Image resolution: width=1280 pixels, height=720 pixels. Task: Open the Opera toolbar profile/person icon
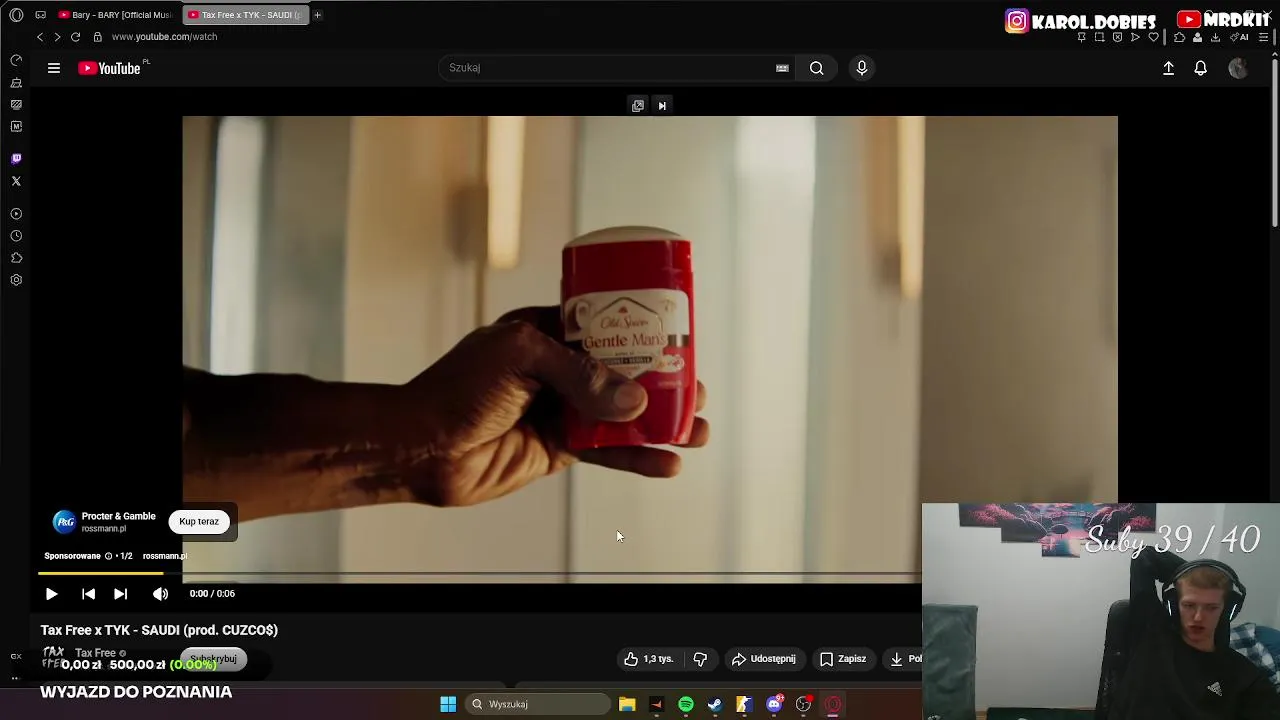(x=1197, y=37)
